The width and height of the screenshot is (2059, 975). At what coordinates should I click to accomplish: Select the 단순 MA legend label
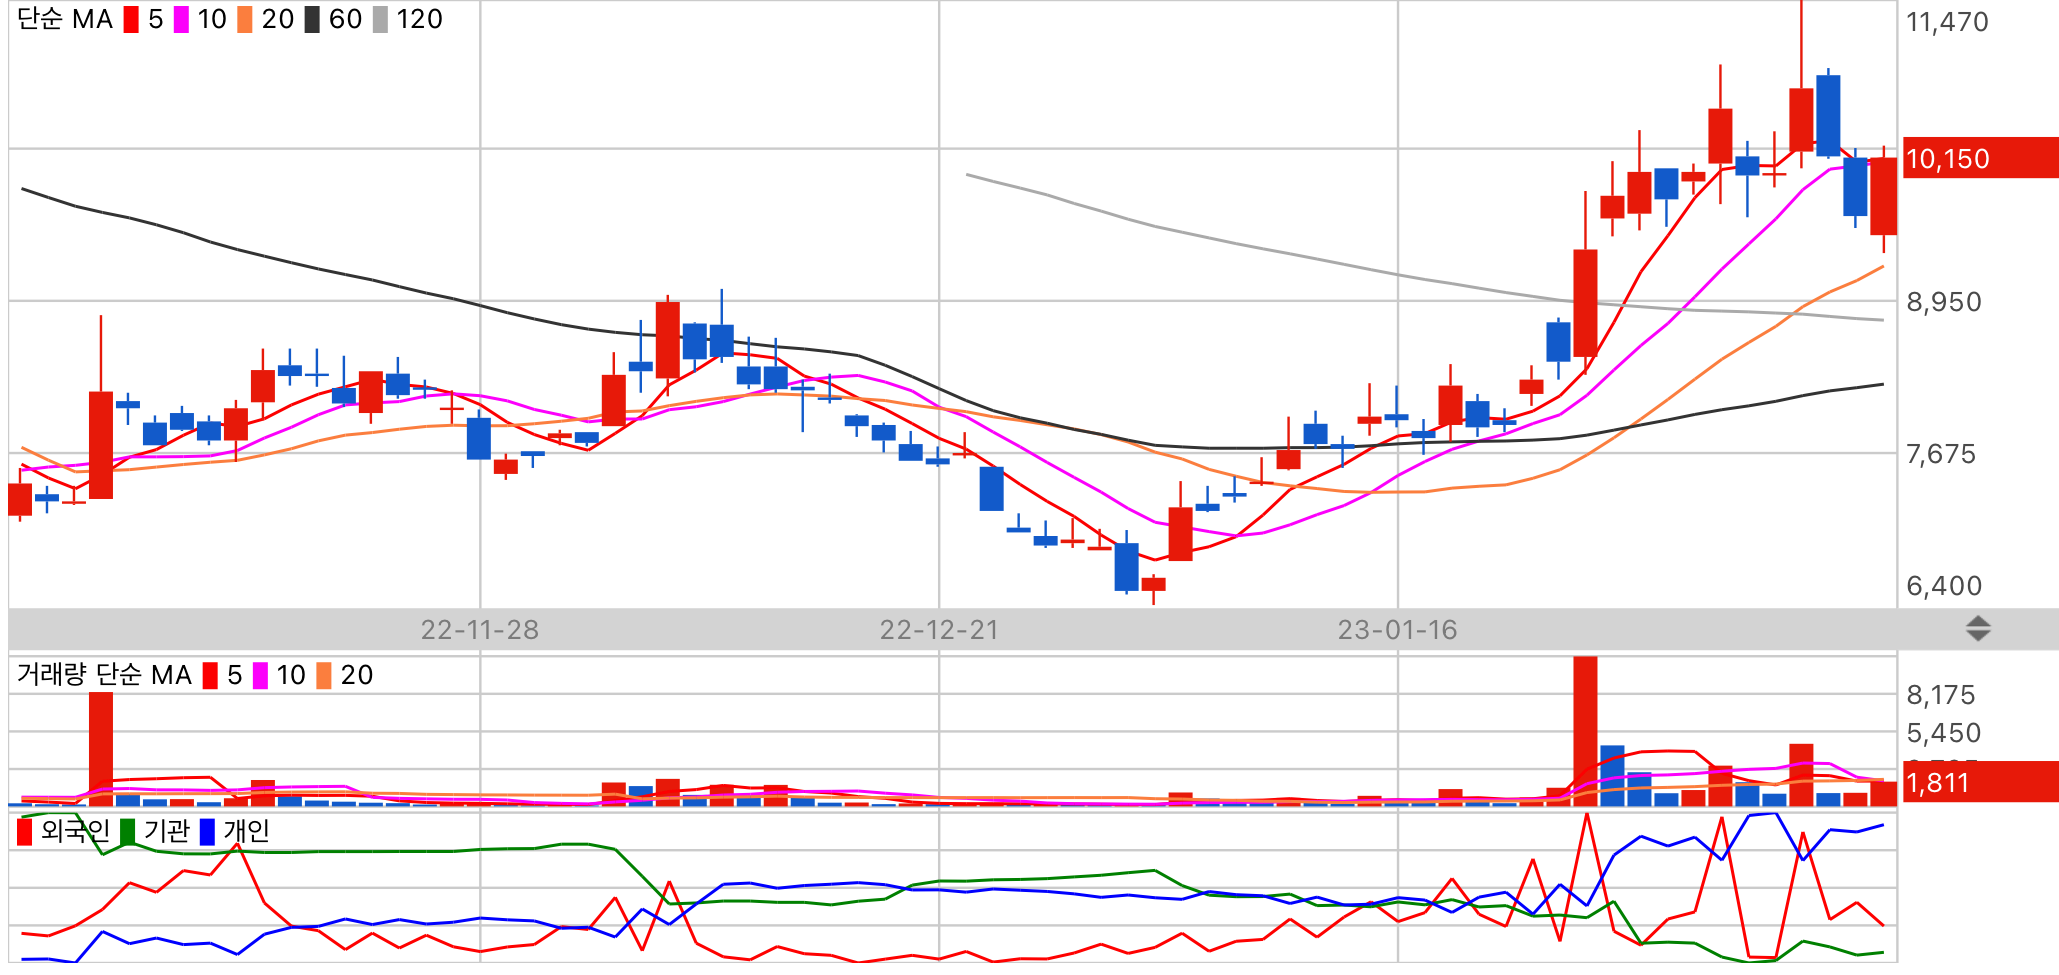[x=65, y=20]
